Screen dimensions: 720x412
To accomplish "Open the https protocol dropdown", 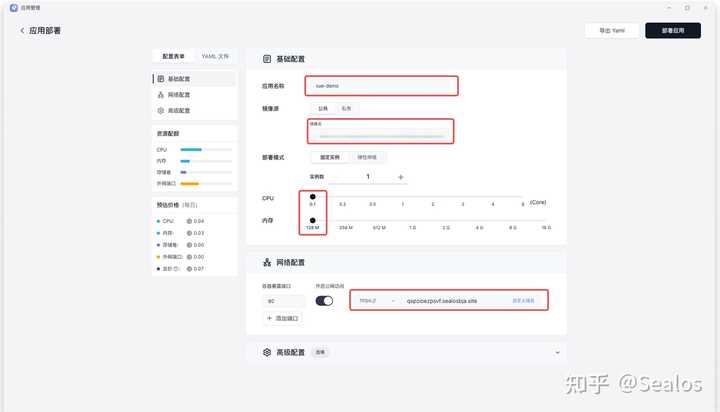I will 377,301.
